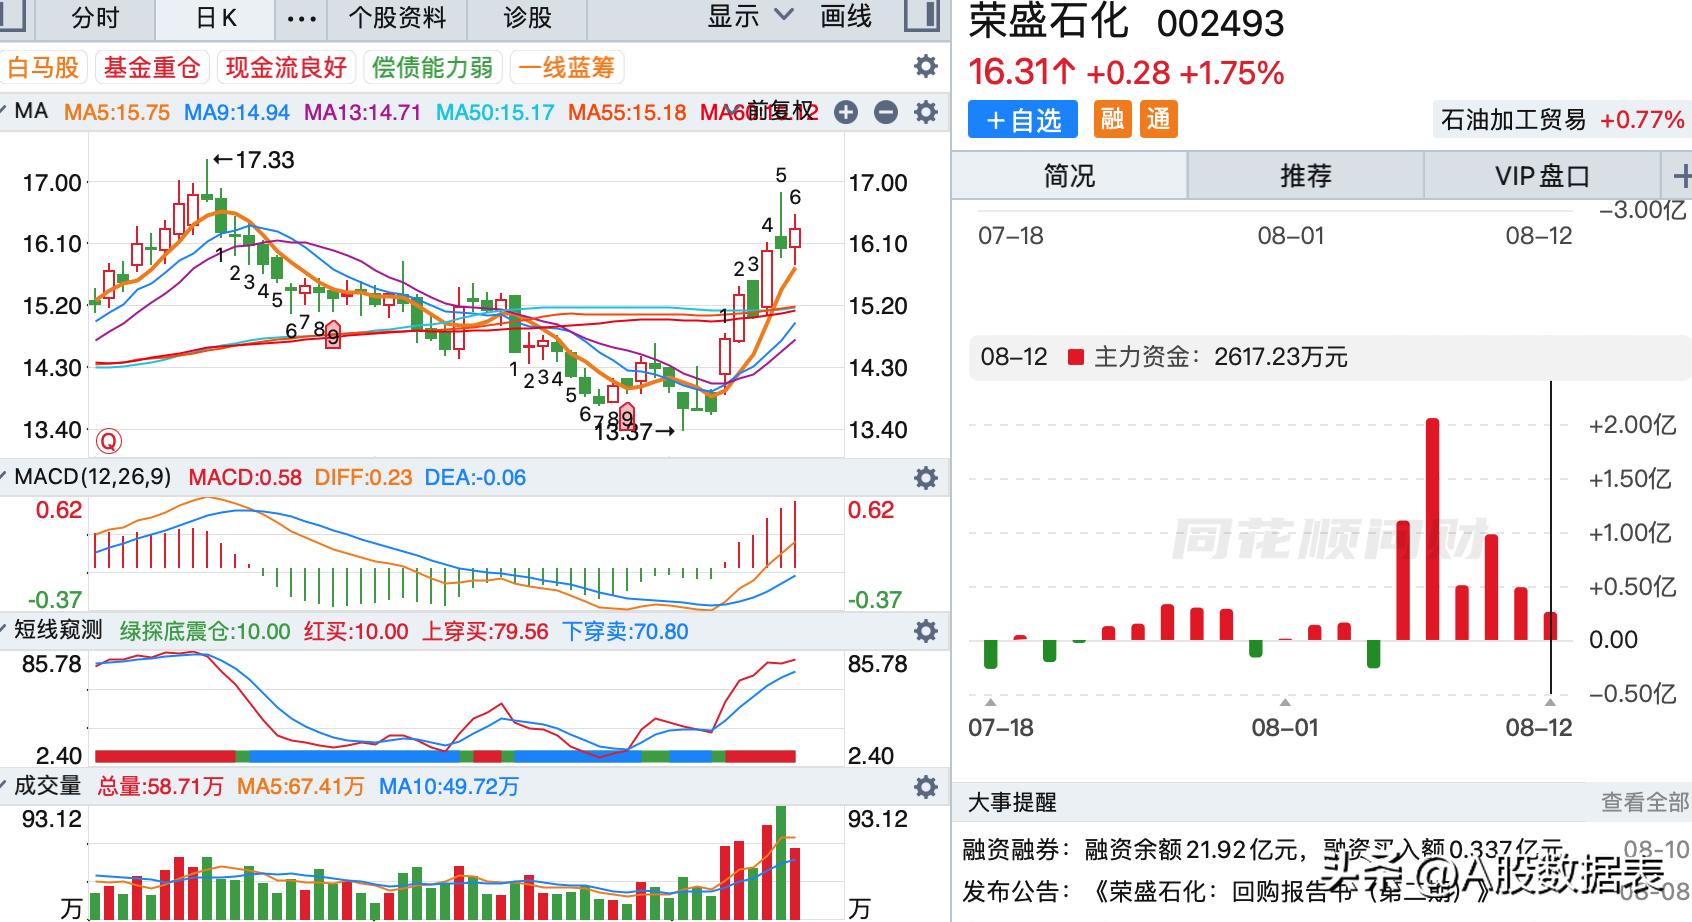Switch to the VIP盘口 tab
The image size is (1692, 922).
[x=1542, y=176]
